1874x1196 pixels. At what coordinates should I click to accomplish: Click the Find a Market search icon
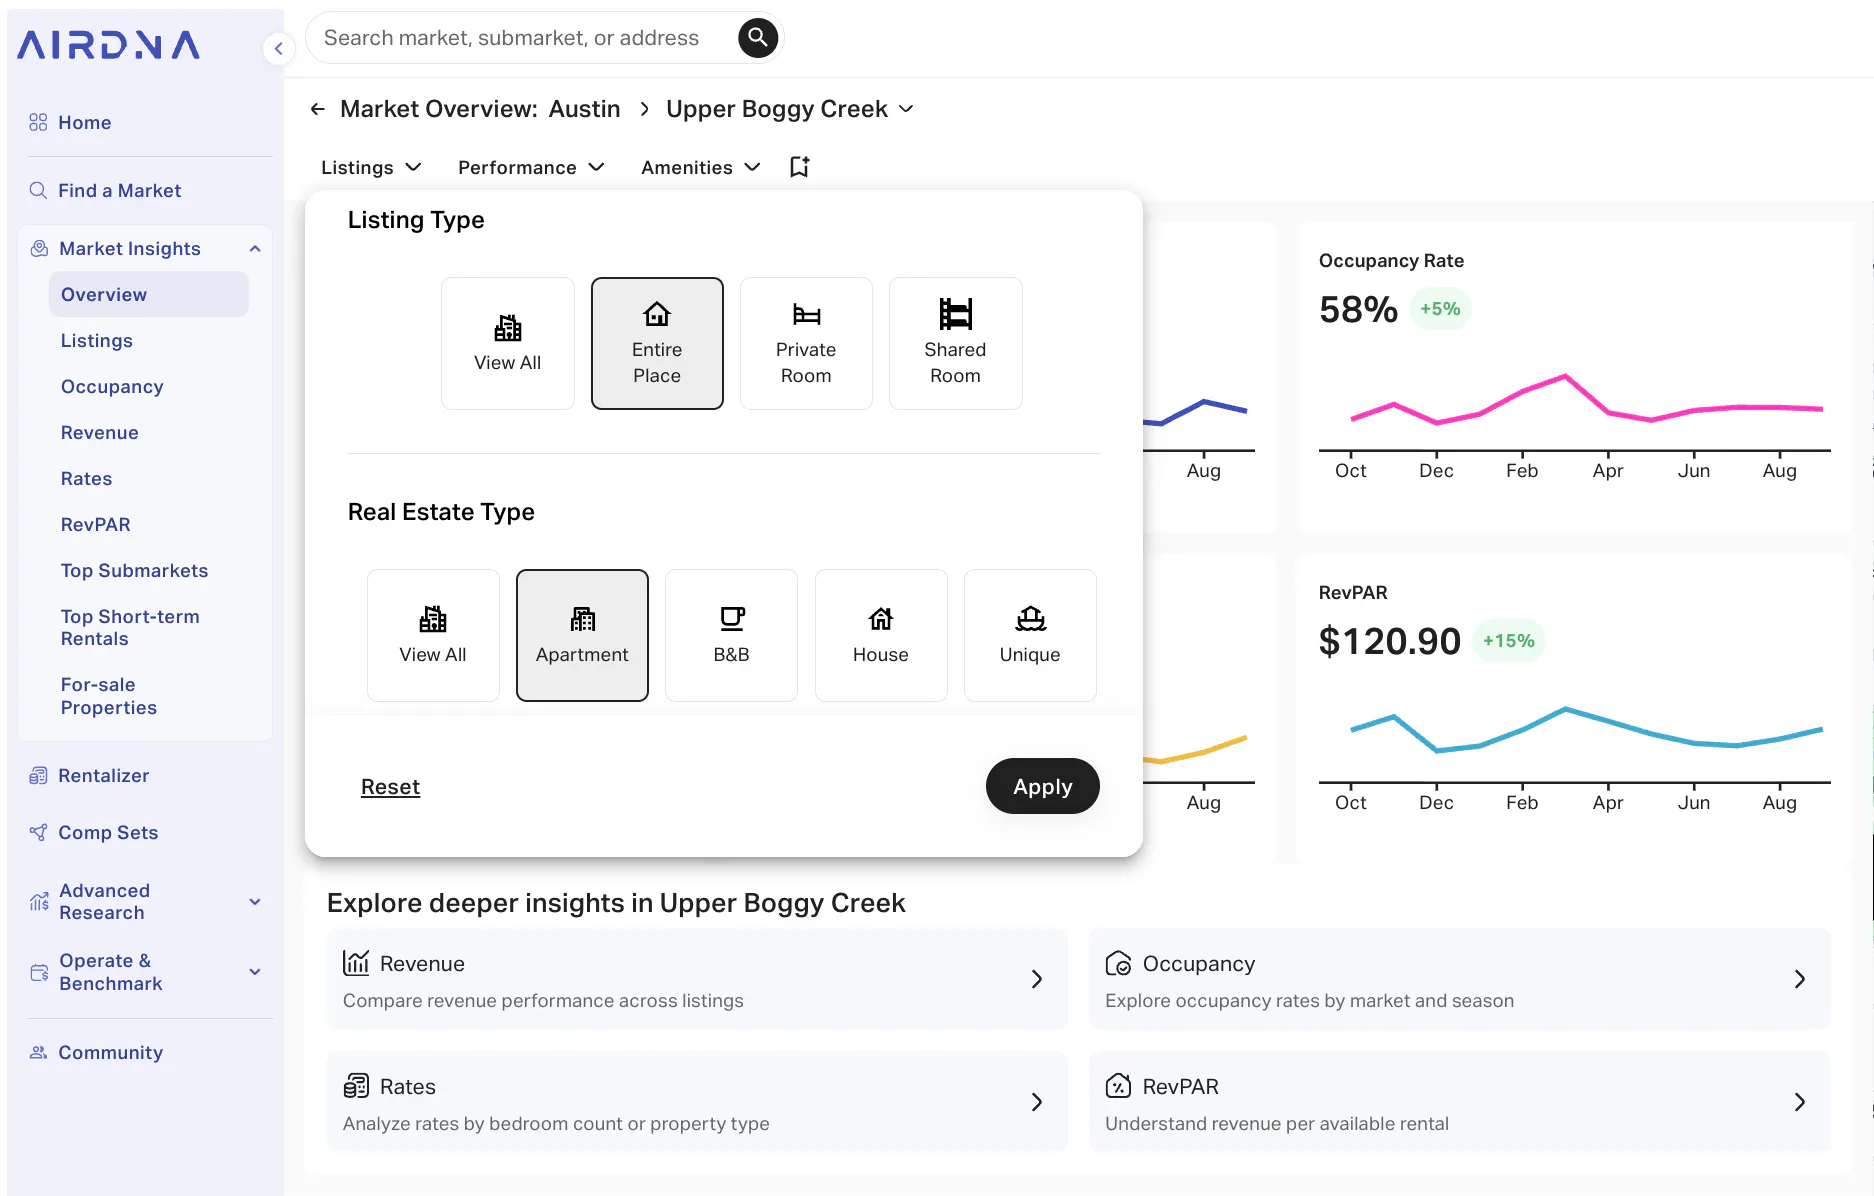(x=38, y=190)
